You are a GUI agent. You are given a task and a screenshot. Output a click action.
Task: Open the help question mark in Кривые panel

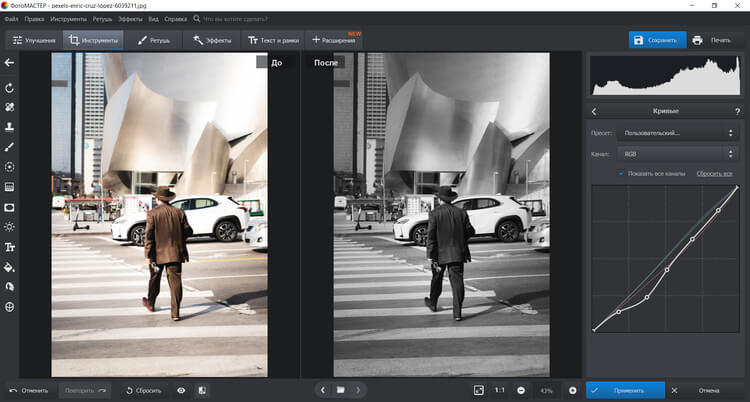[737, 112]
